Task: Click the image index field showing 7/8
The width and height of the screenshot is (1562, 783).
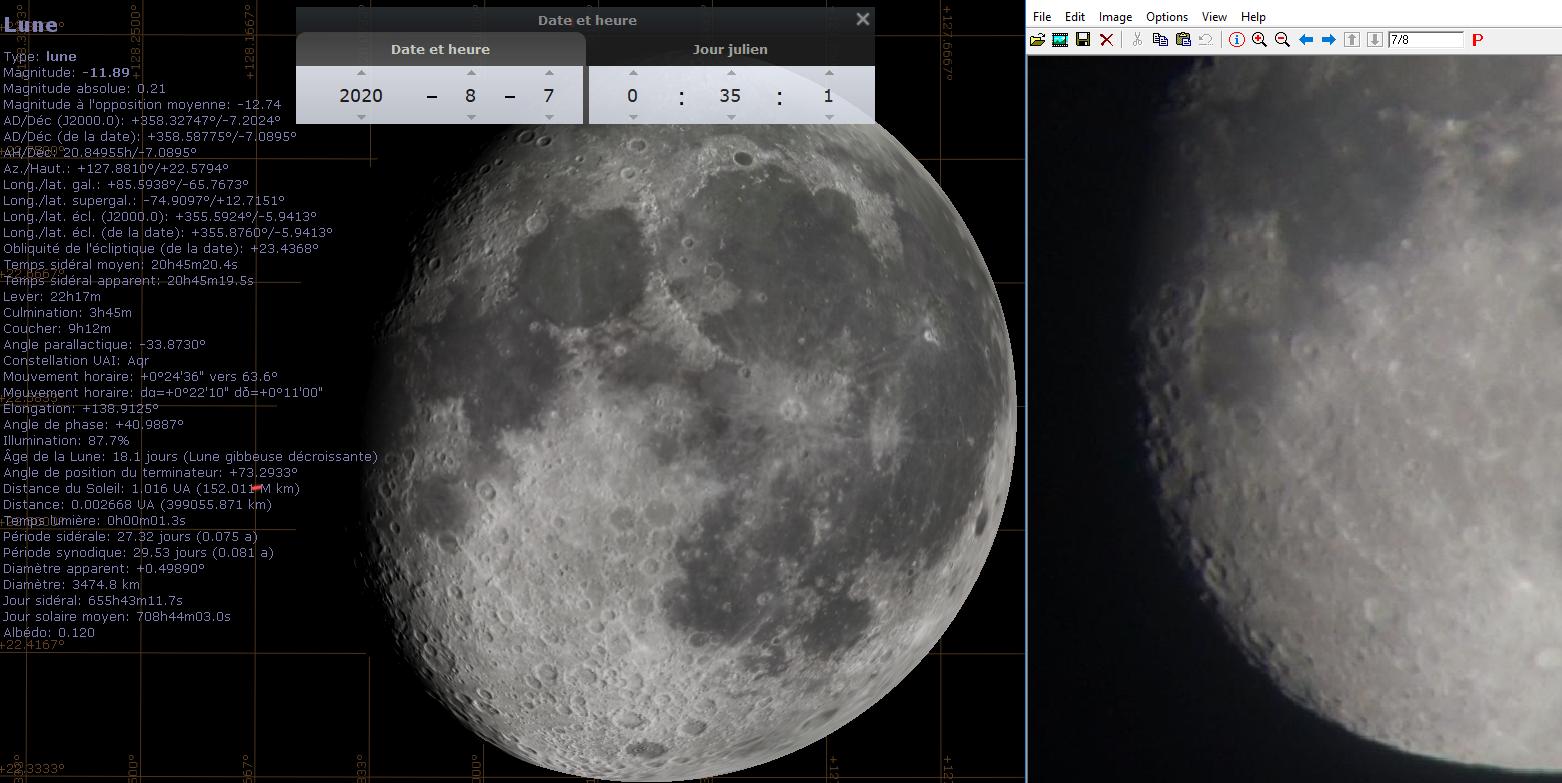Action: coord(1426,40)
